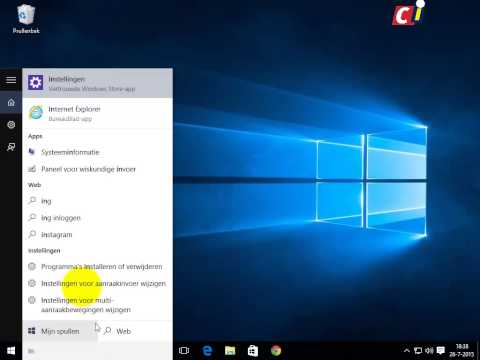480x360 pixels.
Task: Switch to the Mijn spullen filter
Action: pos(60,331)
